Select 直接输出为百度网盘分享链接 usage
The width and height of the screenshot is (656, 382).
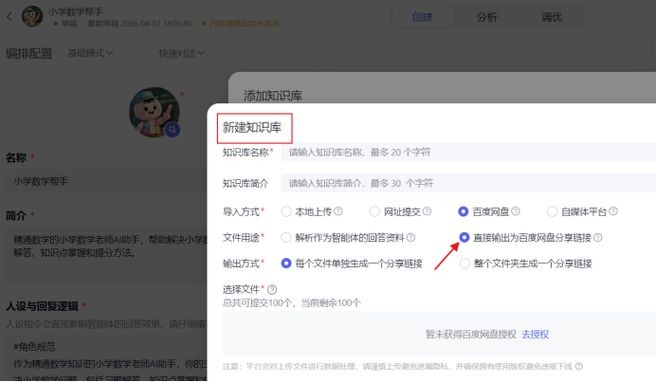coord(464,237)
